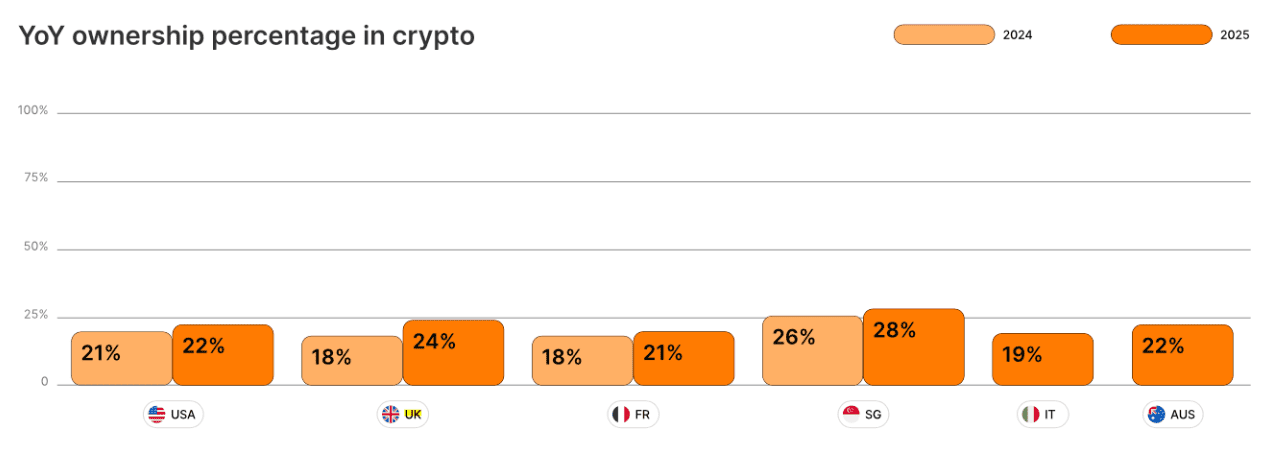The image size is (1268, 454).
Task: Select the USA 2025 bar showing 22%
Action: pos(222,355)
